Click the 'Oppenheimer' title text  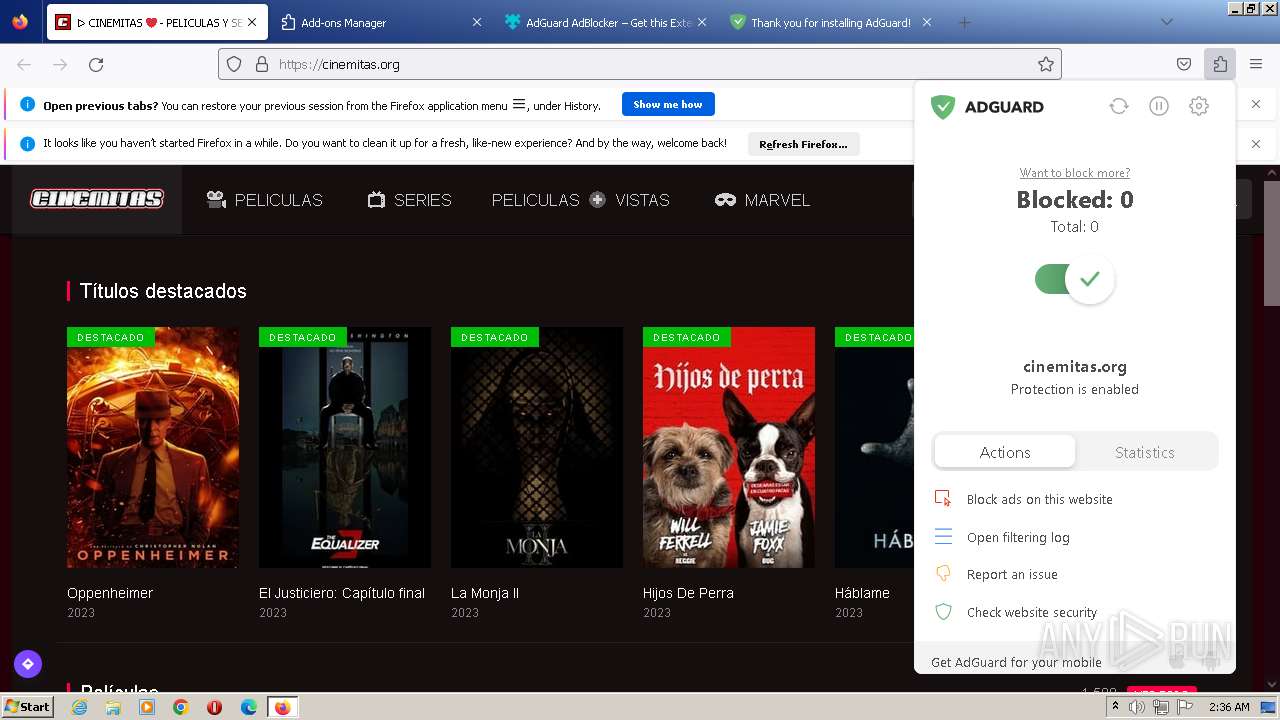(x=110, y=593)
